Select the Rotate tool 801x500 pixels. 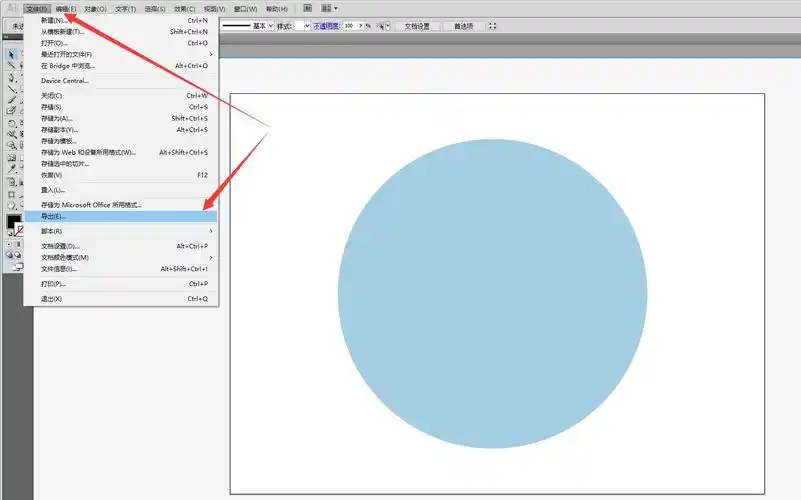click(x=11, y=123)
